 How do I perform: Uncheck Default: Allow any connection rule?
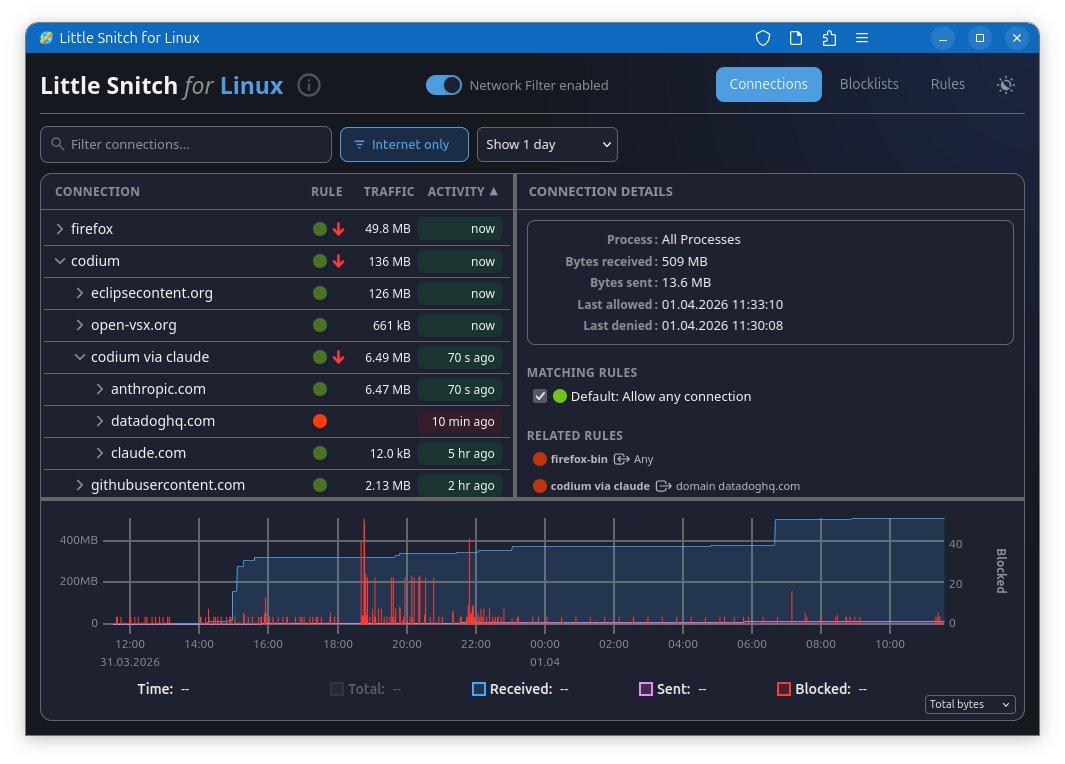click(x=540, y=397)
